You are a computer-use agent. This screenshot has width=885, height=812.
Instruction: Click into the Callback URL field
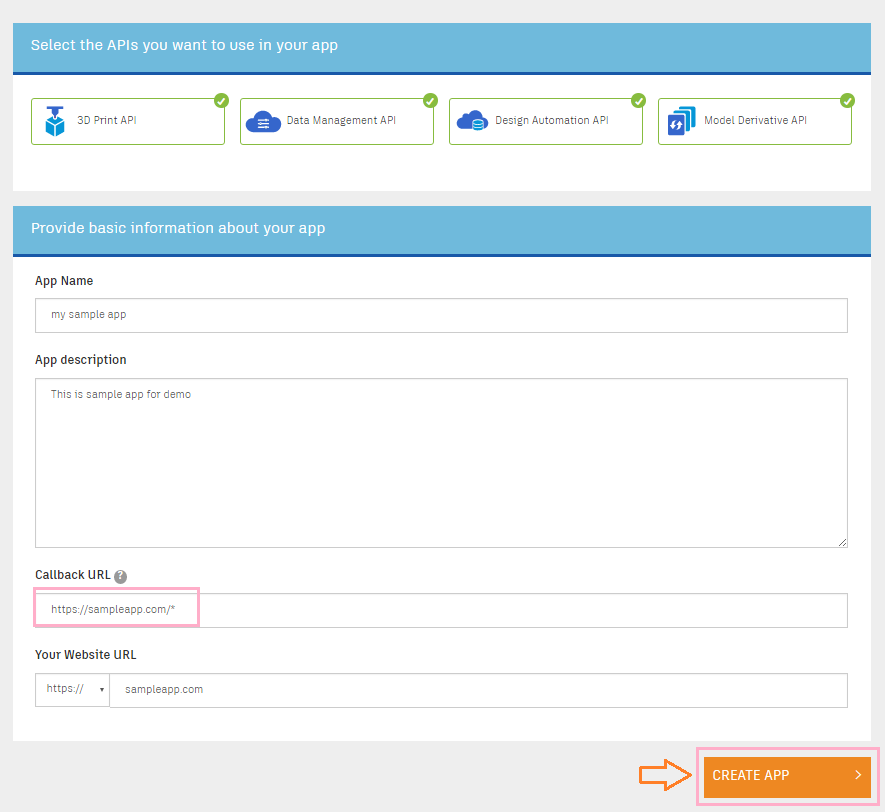click(x=441, y=610)
